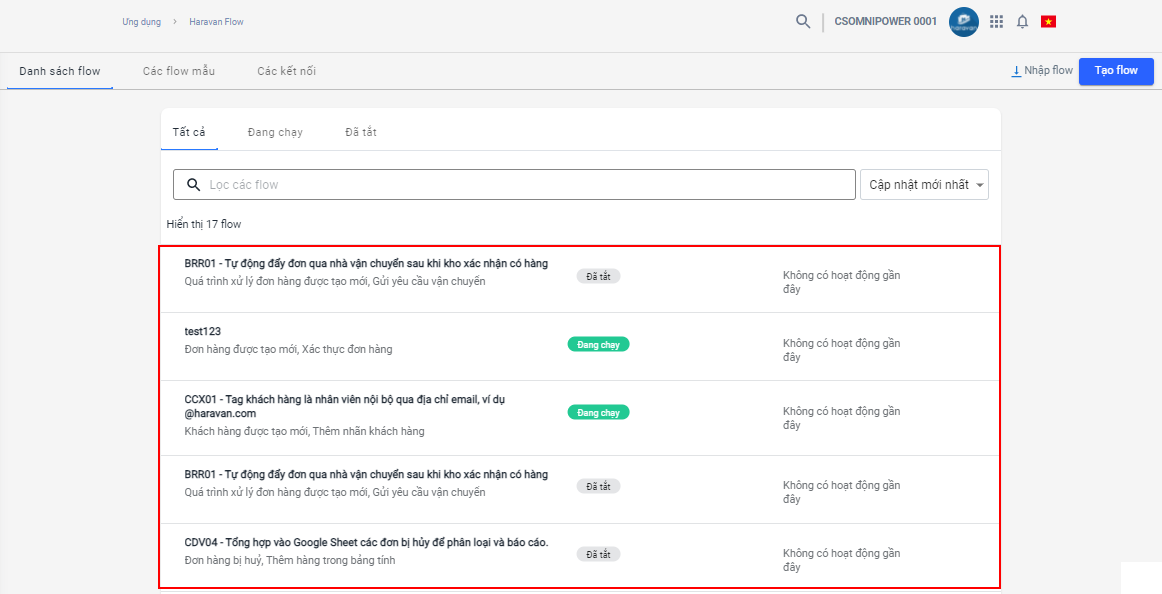Go to Ứng dụng breadcrumb
Viewport: 1162px width, 594px height.
click(142, 22)
